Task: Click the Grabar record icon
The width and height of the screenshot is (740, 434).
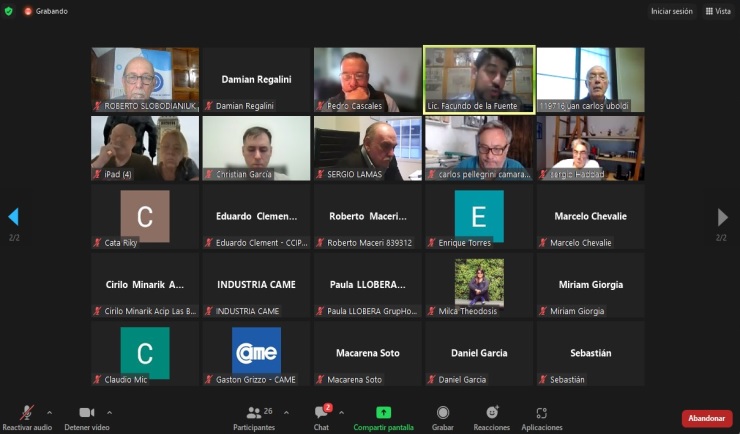Action: pos(443,413)
